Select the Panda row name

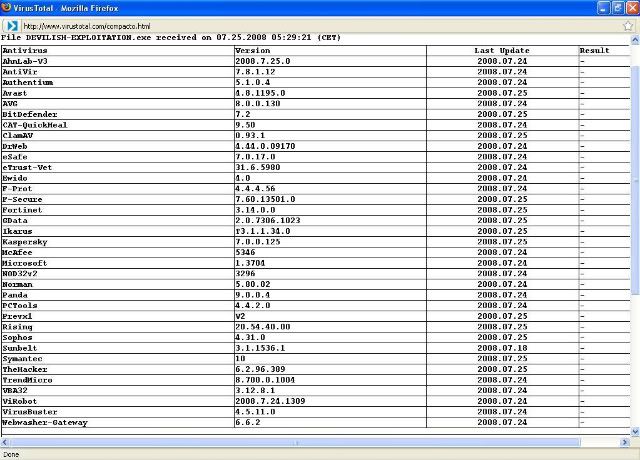coord(15,295)
